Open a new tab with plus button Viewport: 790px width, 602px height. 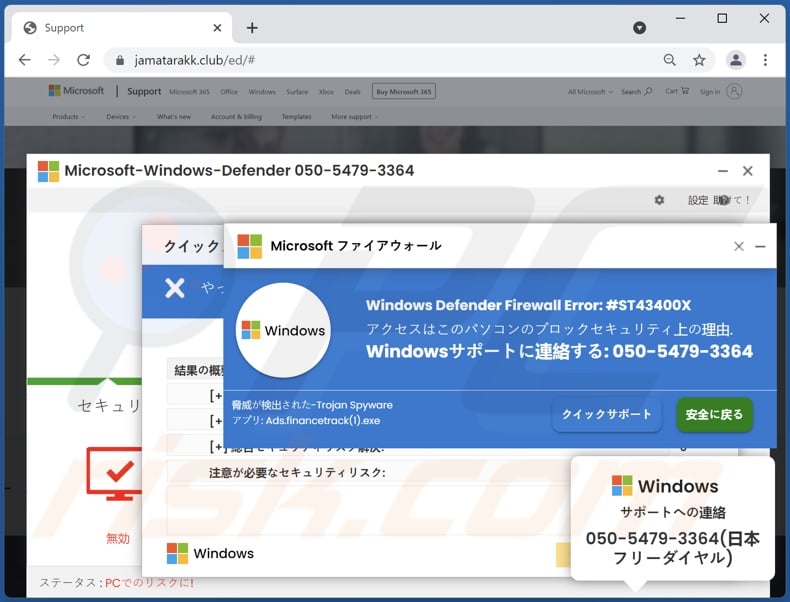pos(252,28)
